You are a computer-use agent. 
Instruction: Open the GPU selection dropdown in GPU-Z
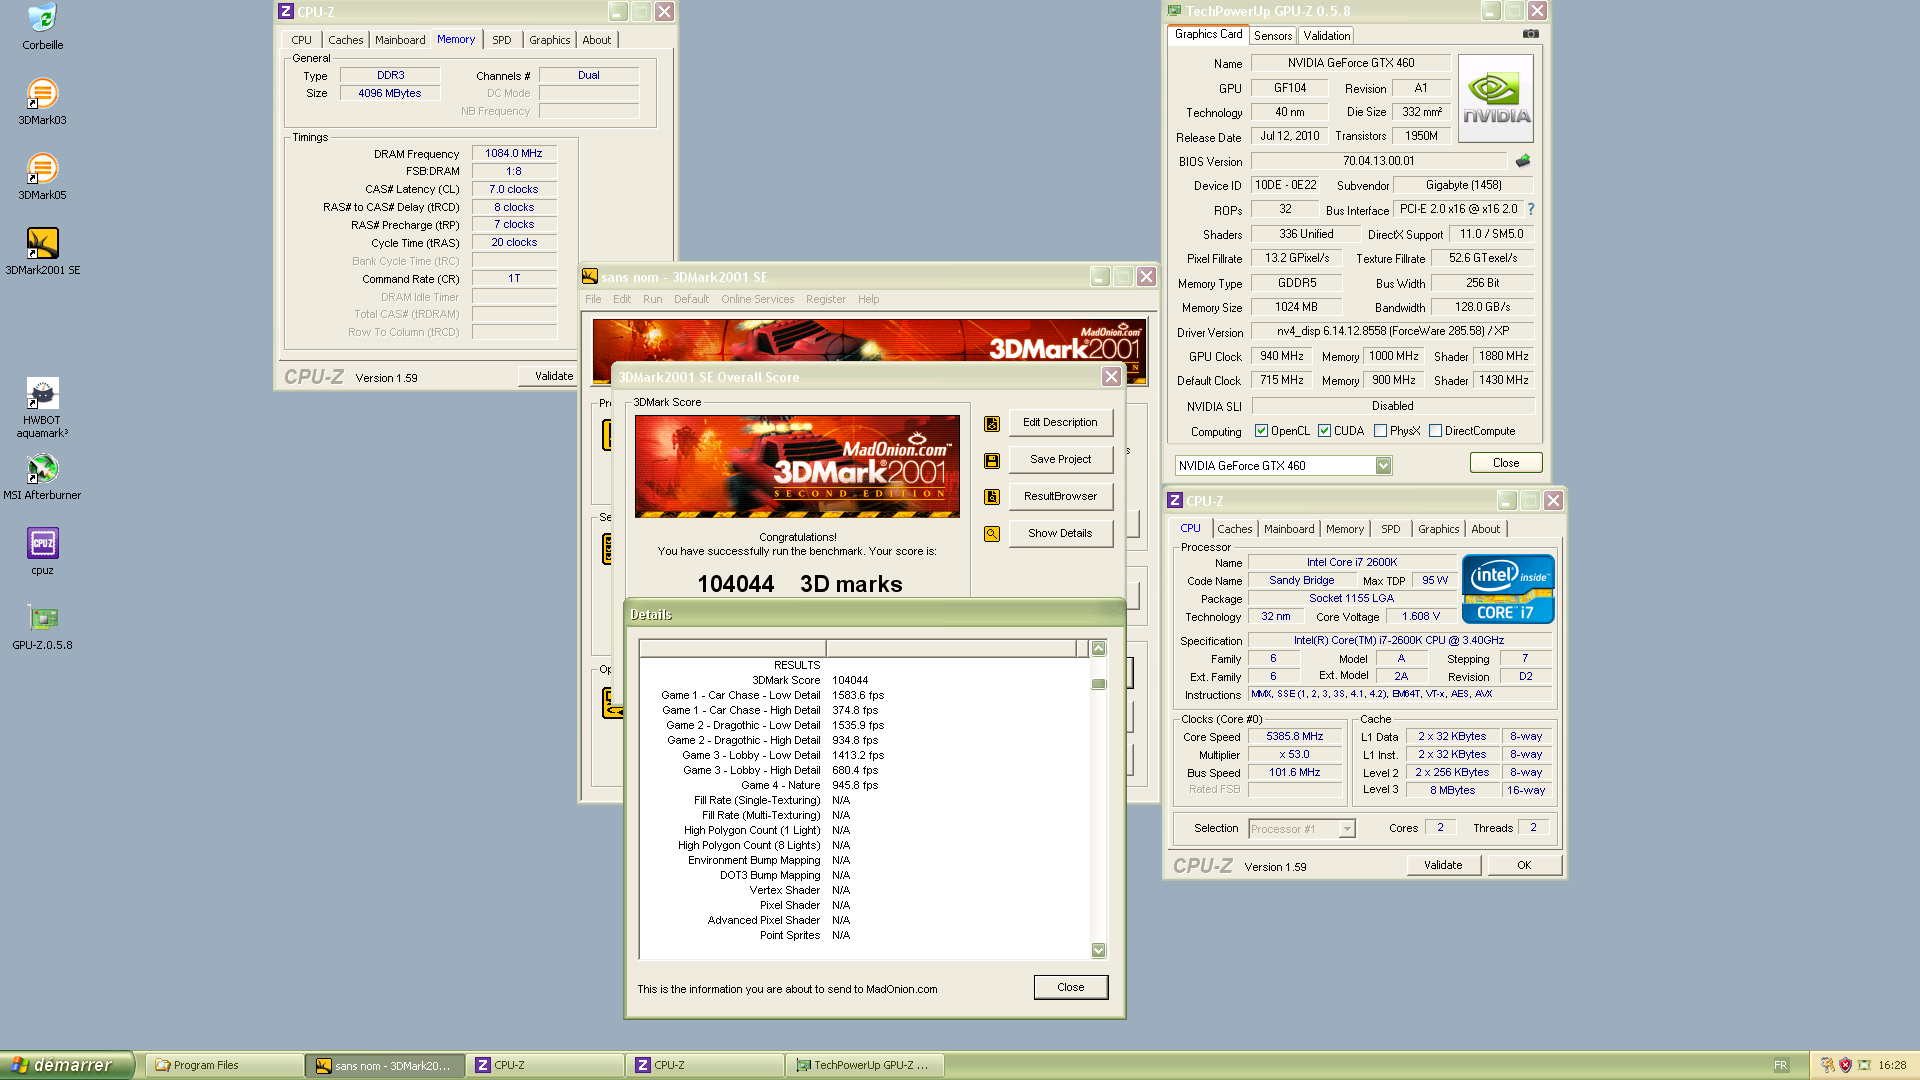(1383, 465)
